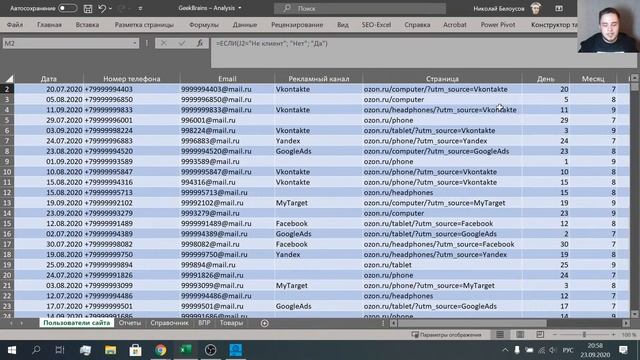Image resolution: width=640 pixels, height=360 pixels.
Task: Adjust the zoom slider handle
Action: point(584,335)
